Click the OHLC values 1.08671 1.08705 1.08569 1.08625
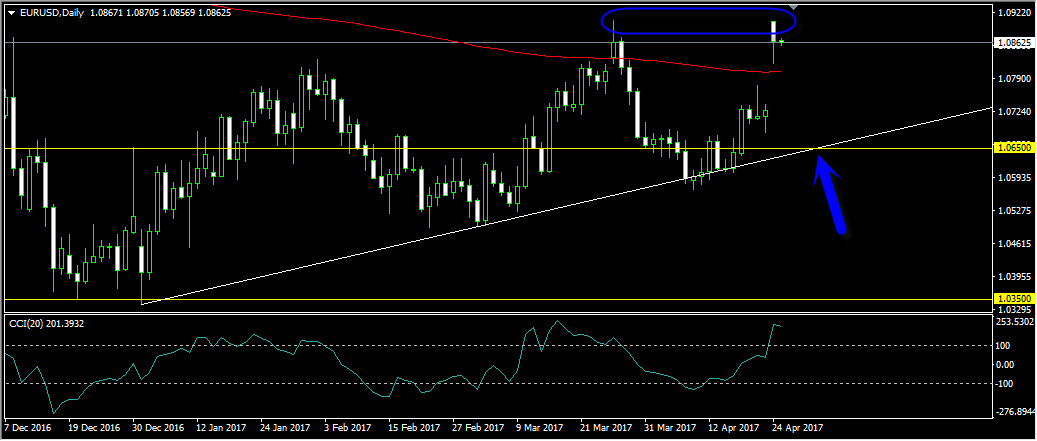1037x441 pixels. coord(161,13)
